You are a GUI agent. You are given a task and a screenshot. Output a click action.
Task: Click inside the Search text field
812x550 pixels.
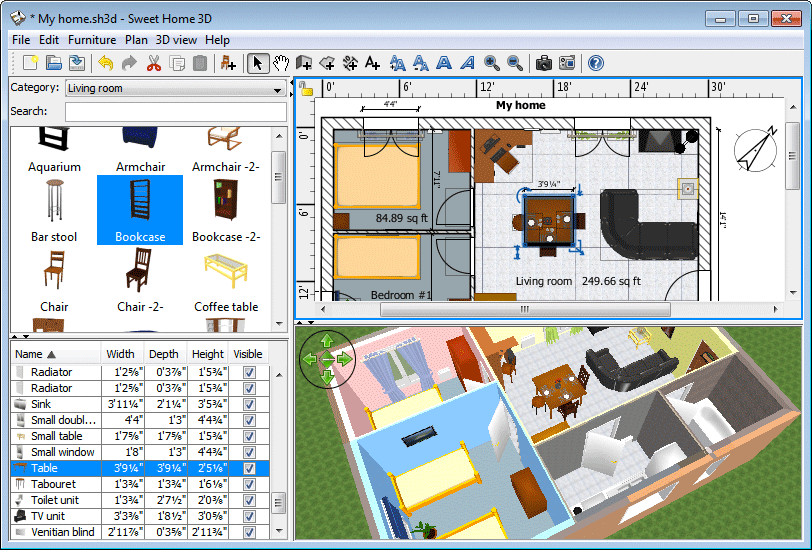[175, 111]
